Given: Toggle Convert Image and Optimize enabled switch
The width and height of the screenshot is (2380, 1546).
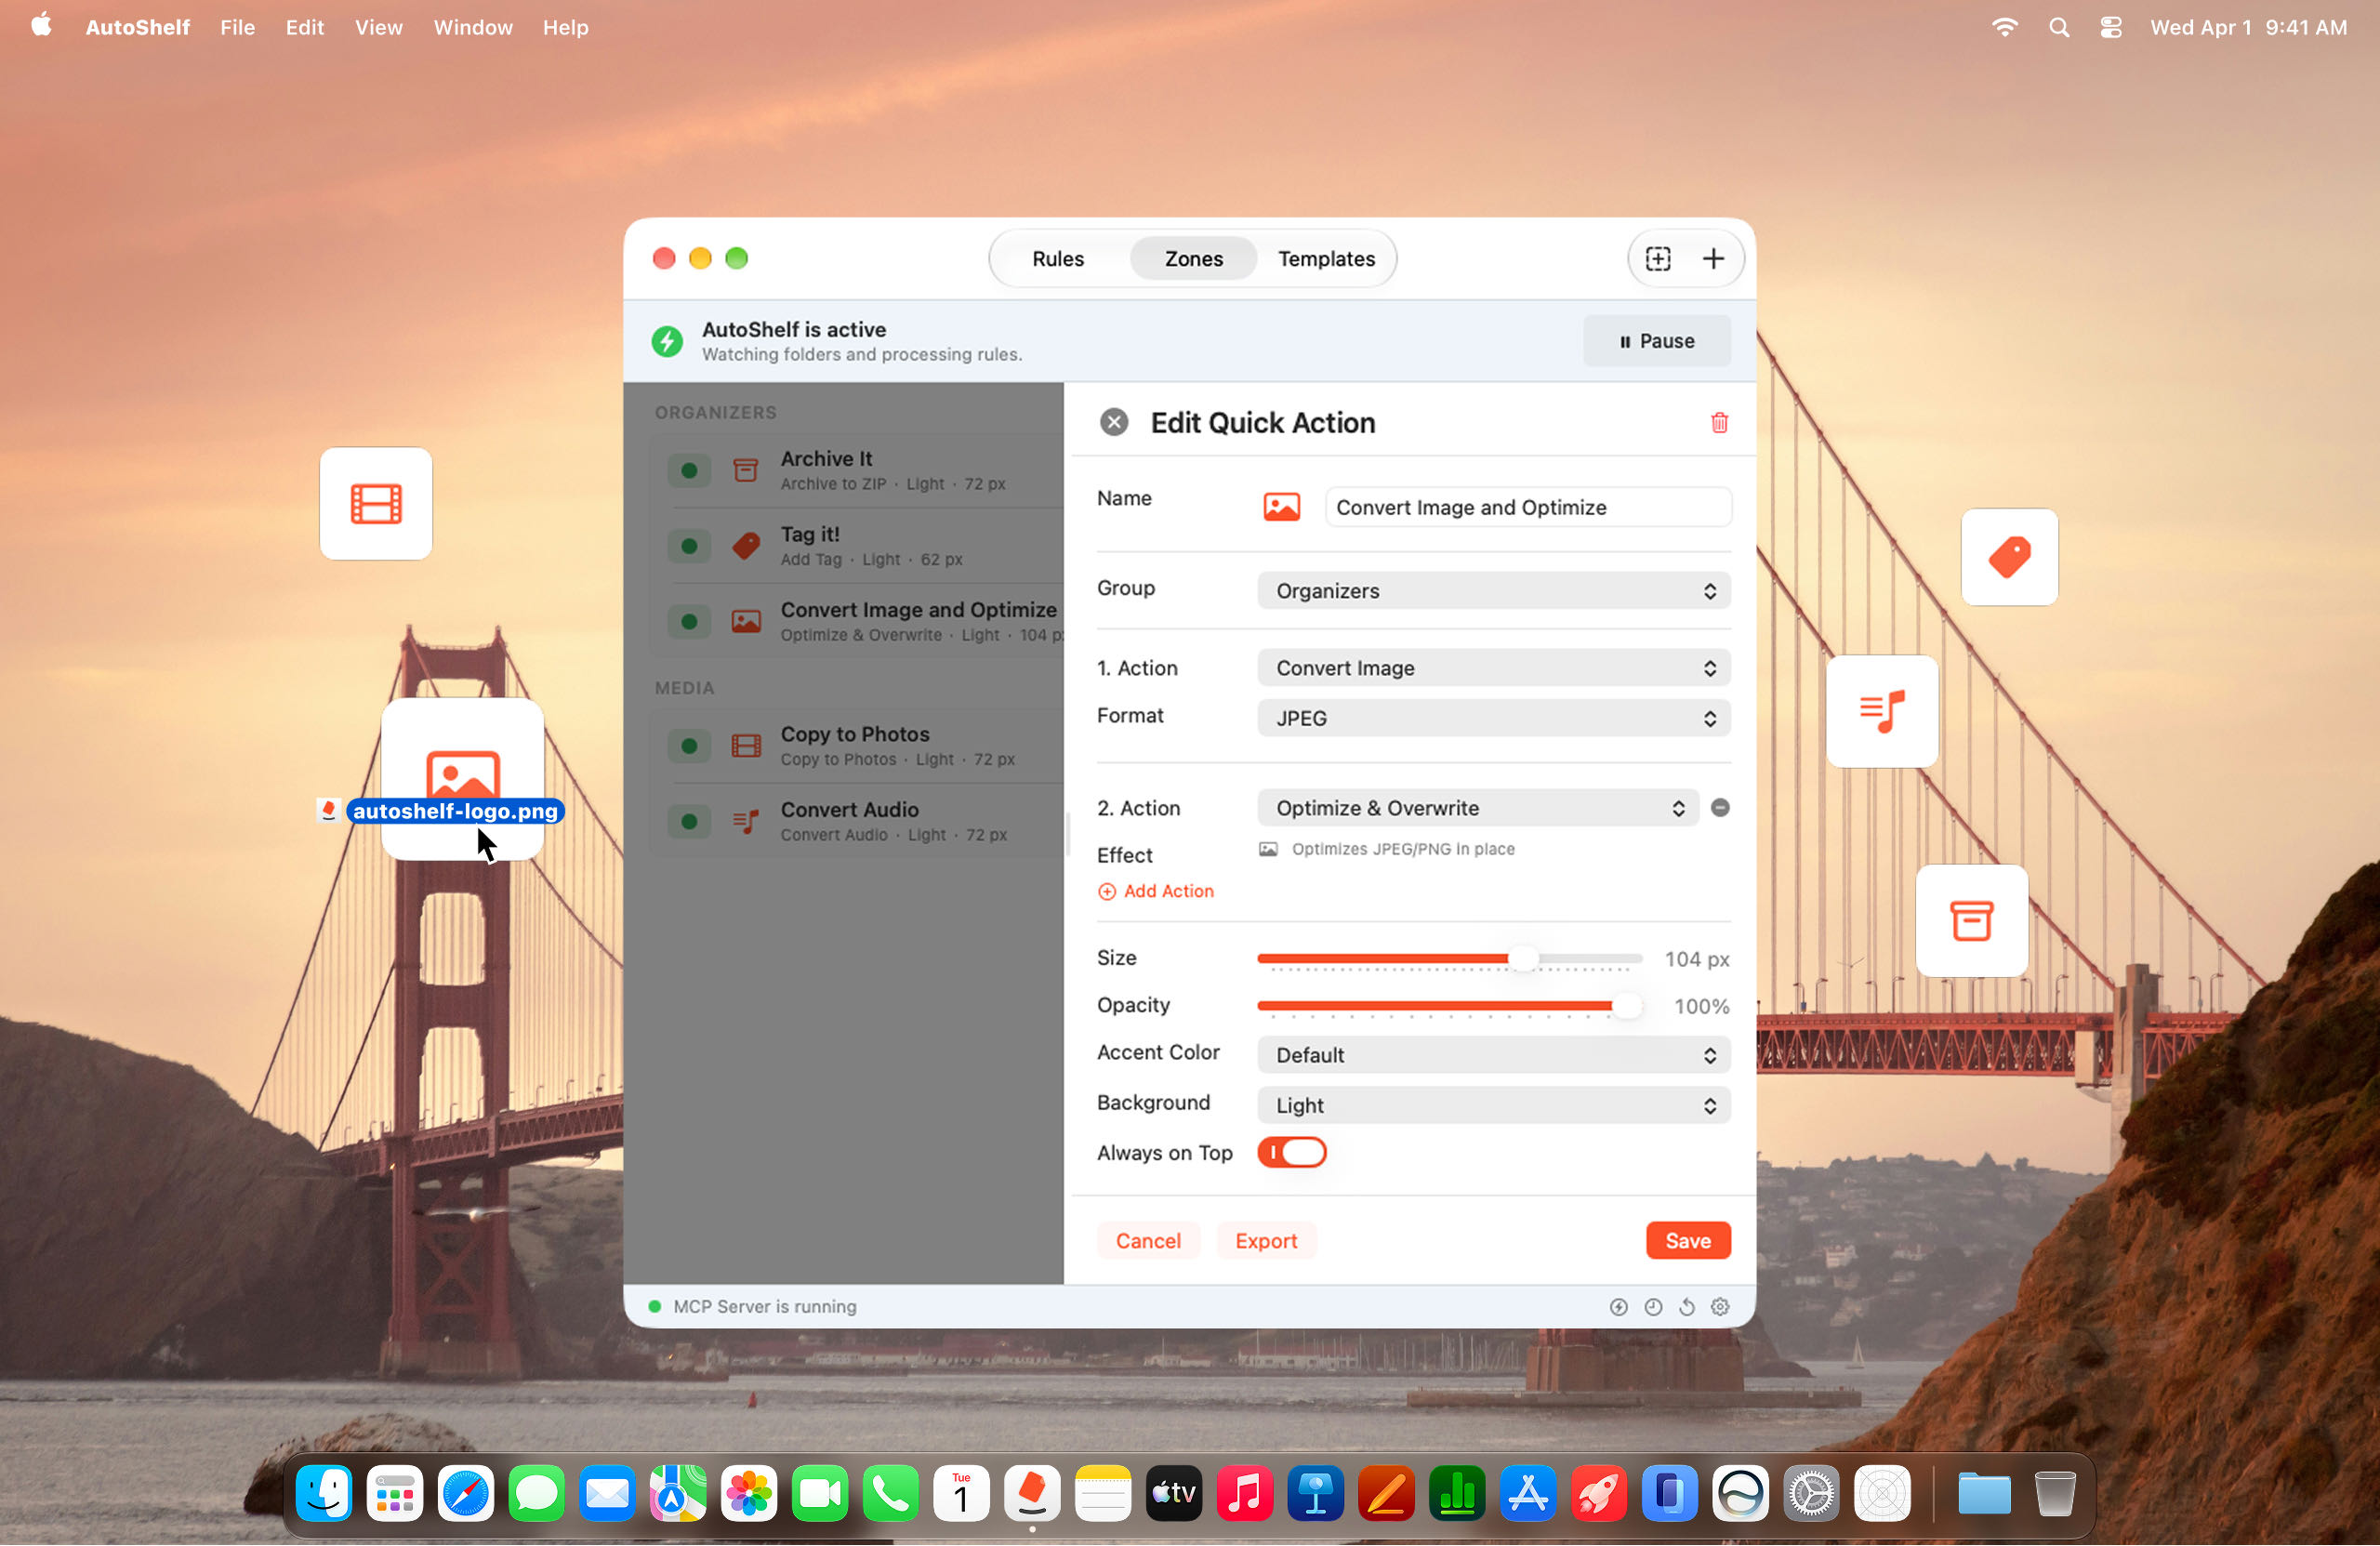Looking at the screenshot, I should point(689,622).
